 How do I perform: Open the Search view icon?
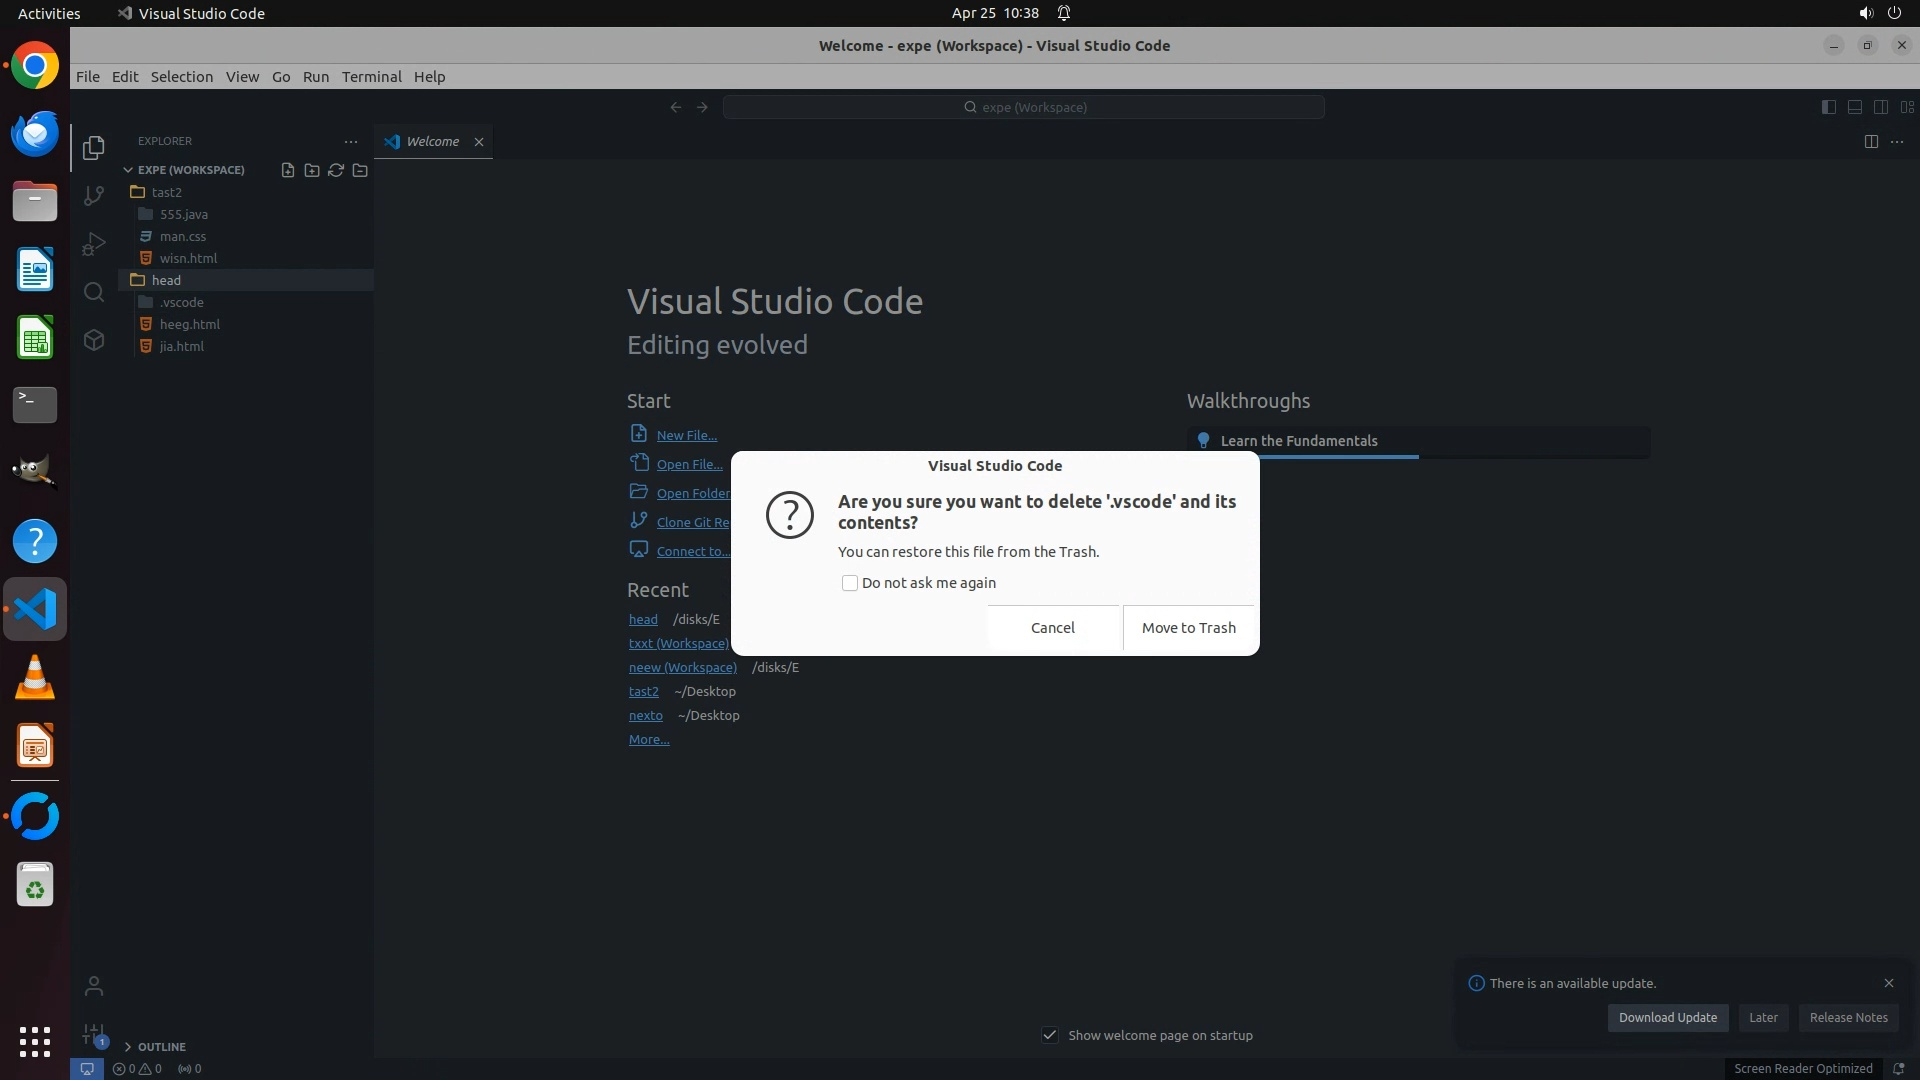[94, 292]
